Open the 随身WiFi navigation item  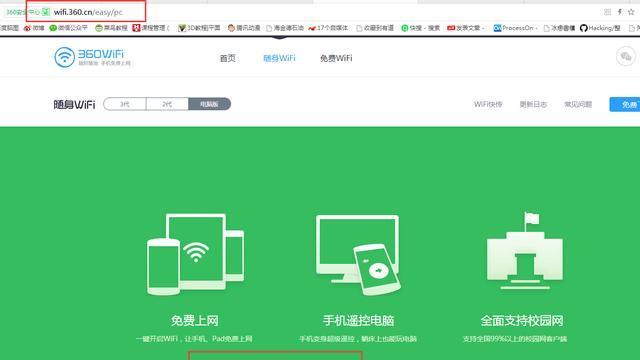click(x=279, y=58)
